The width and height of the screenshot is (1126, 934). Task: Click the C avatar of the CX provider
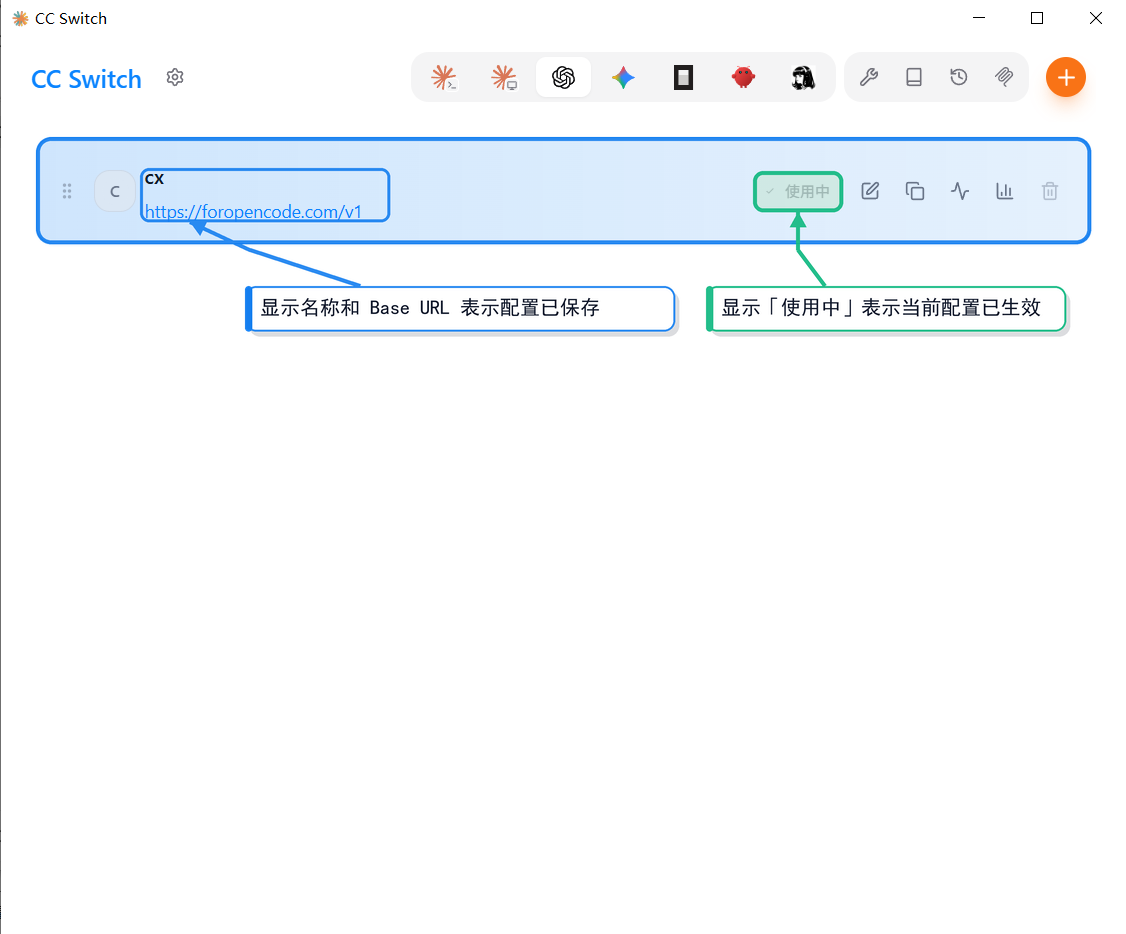pos(115,191)
